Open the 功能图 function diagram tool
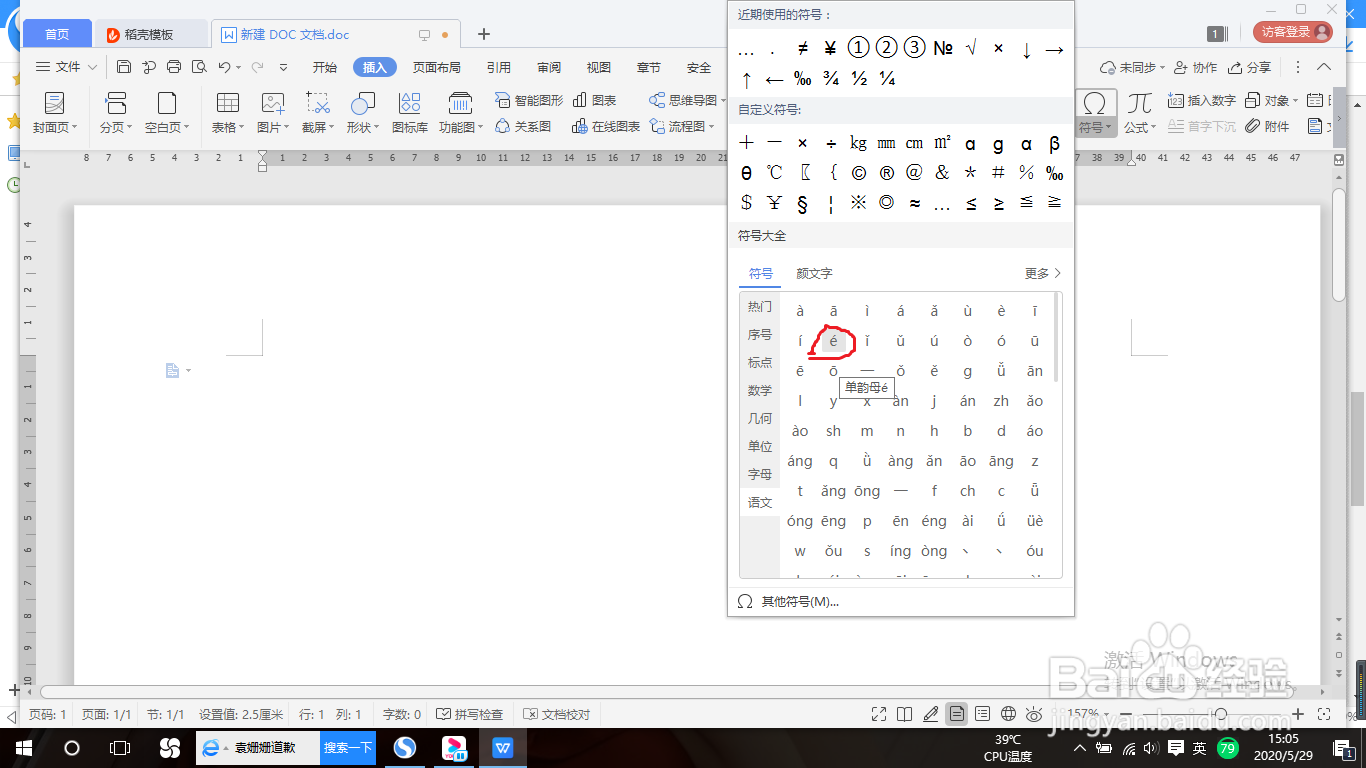 (x=460, y=112)
